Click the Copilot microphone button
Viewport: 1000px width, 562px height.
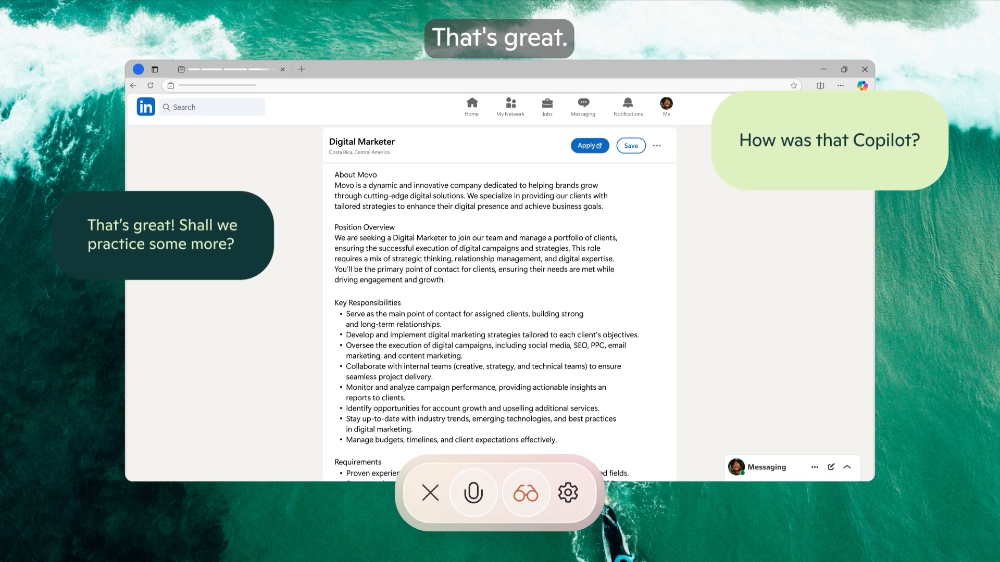(474, 492)
